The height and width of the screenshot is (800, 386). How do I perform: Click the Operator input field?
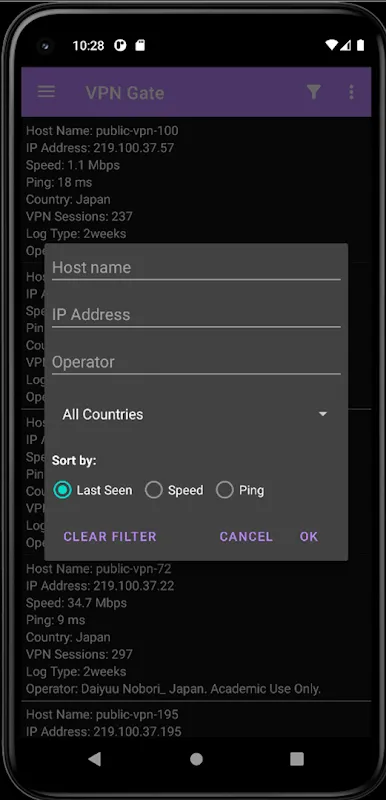click(196, 362)
